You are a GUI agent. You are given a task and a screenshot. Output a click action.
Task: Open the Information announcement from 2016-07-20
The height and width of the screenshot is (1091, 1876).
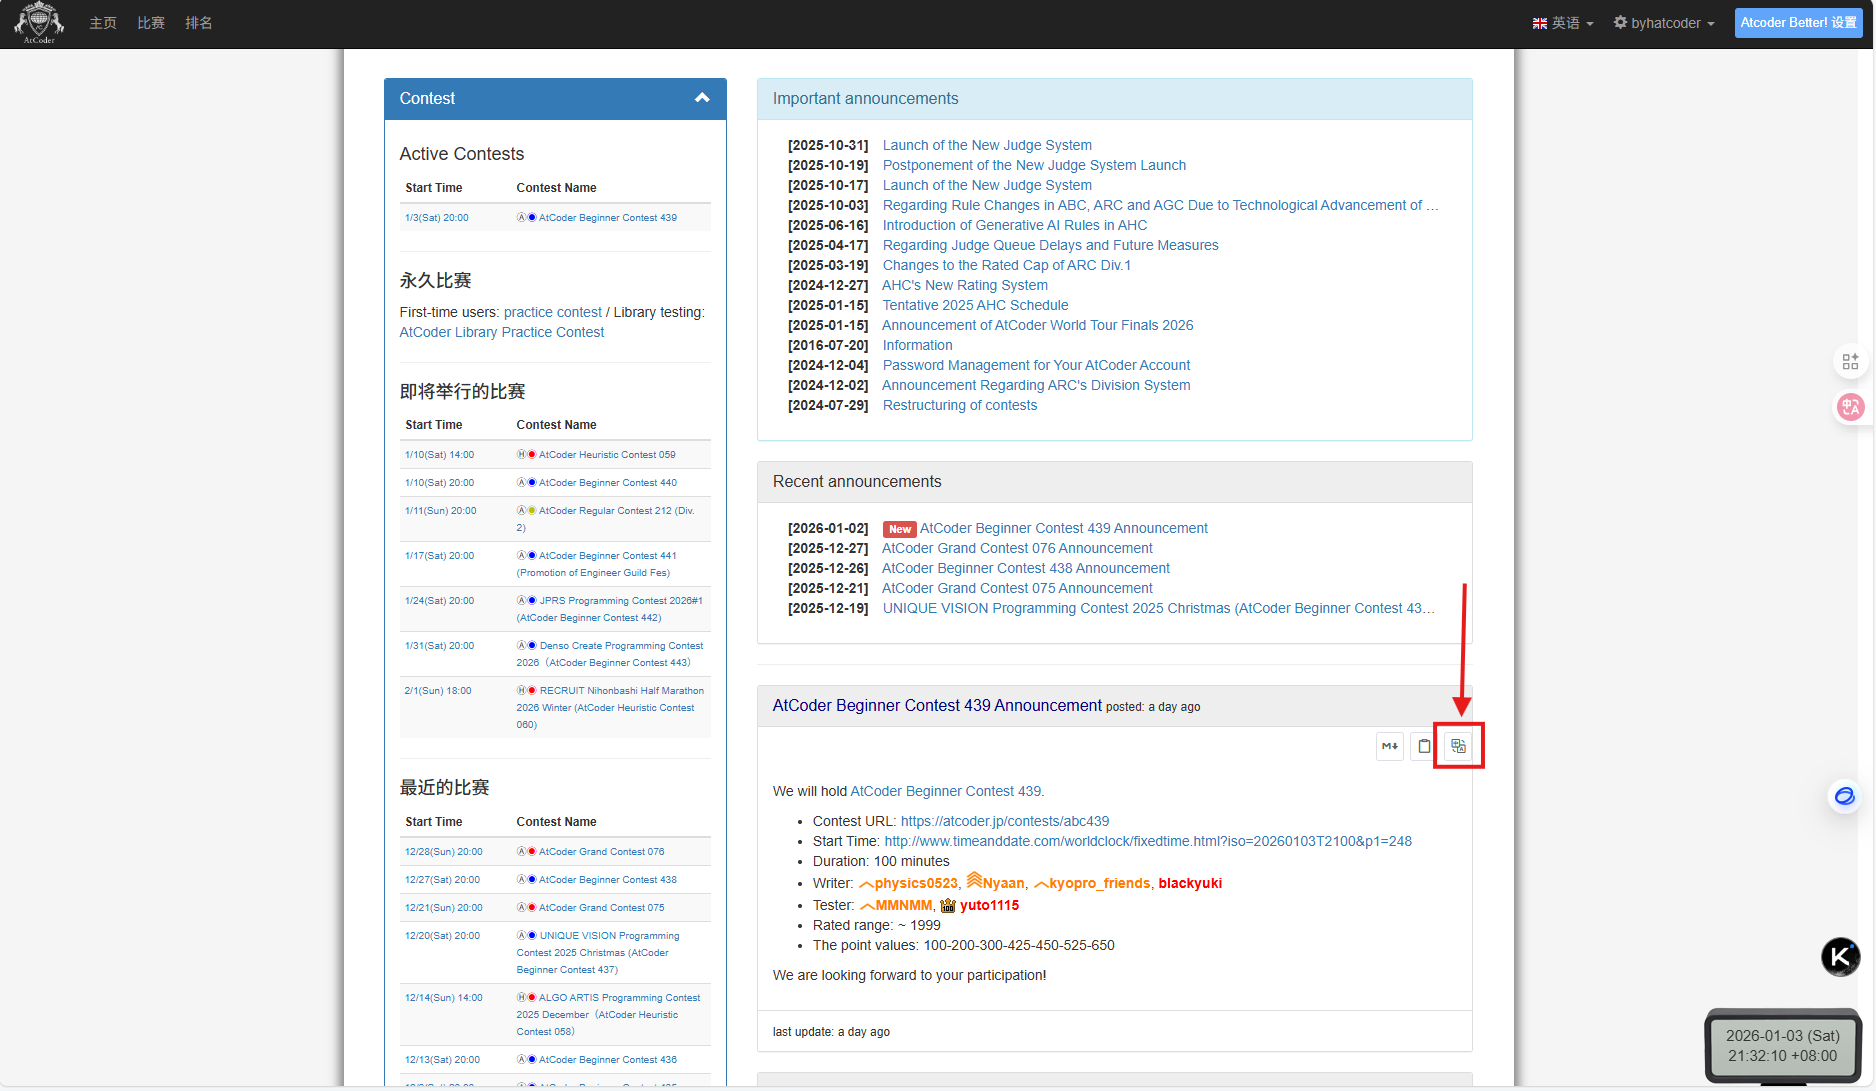coord(918,345)
